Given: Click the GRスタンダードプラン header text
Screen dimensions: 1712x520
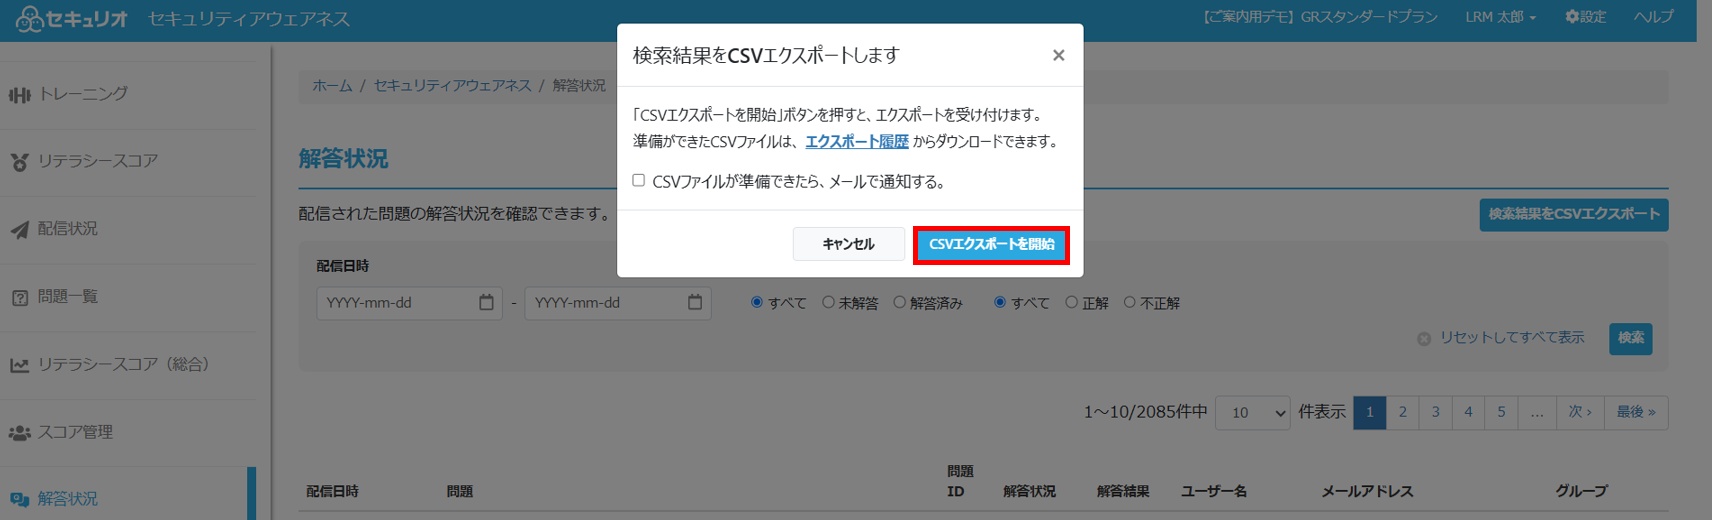Looking at the screenshot, I should [1369, 17].
